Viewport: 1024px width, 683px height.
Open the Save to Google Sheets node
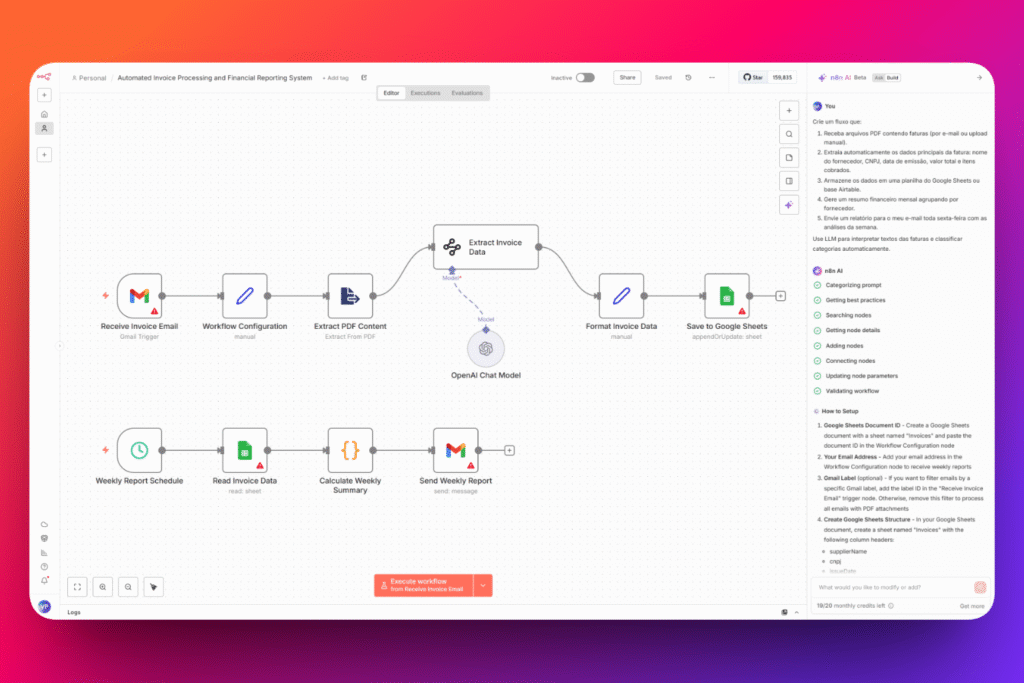coord(726,297)
